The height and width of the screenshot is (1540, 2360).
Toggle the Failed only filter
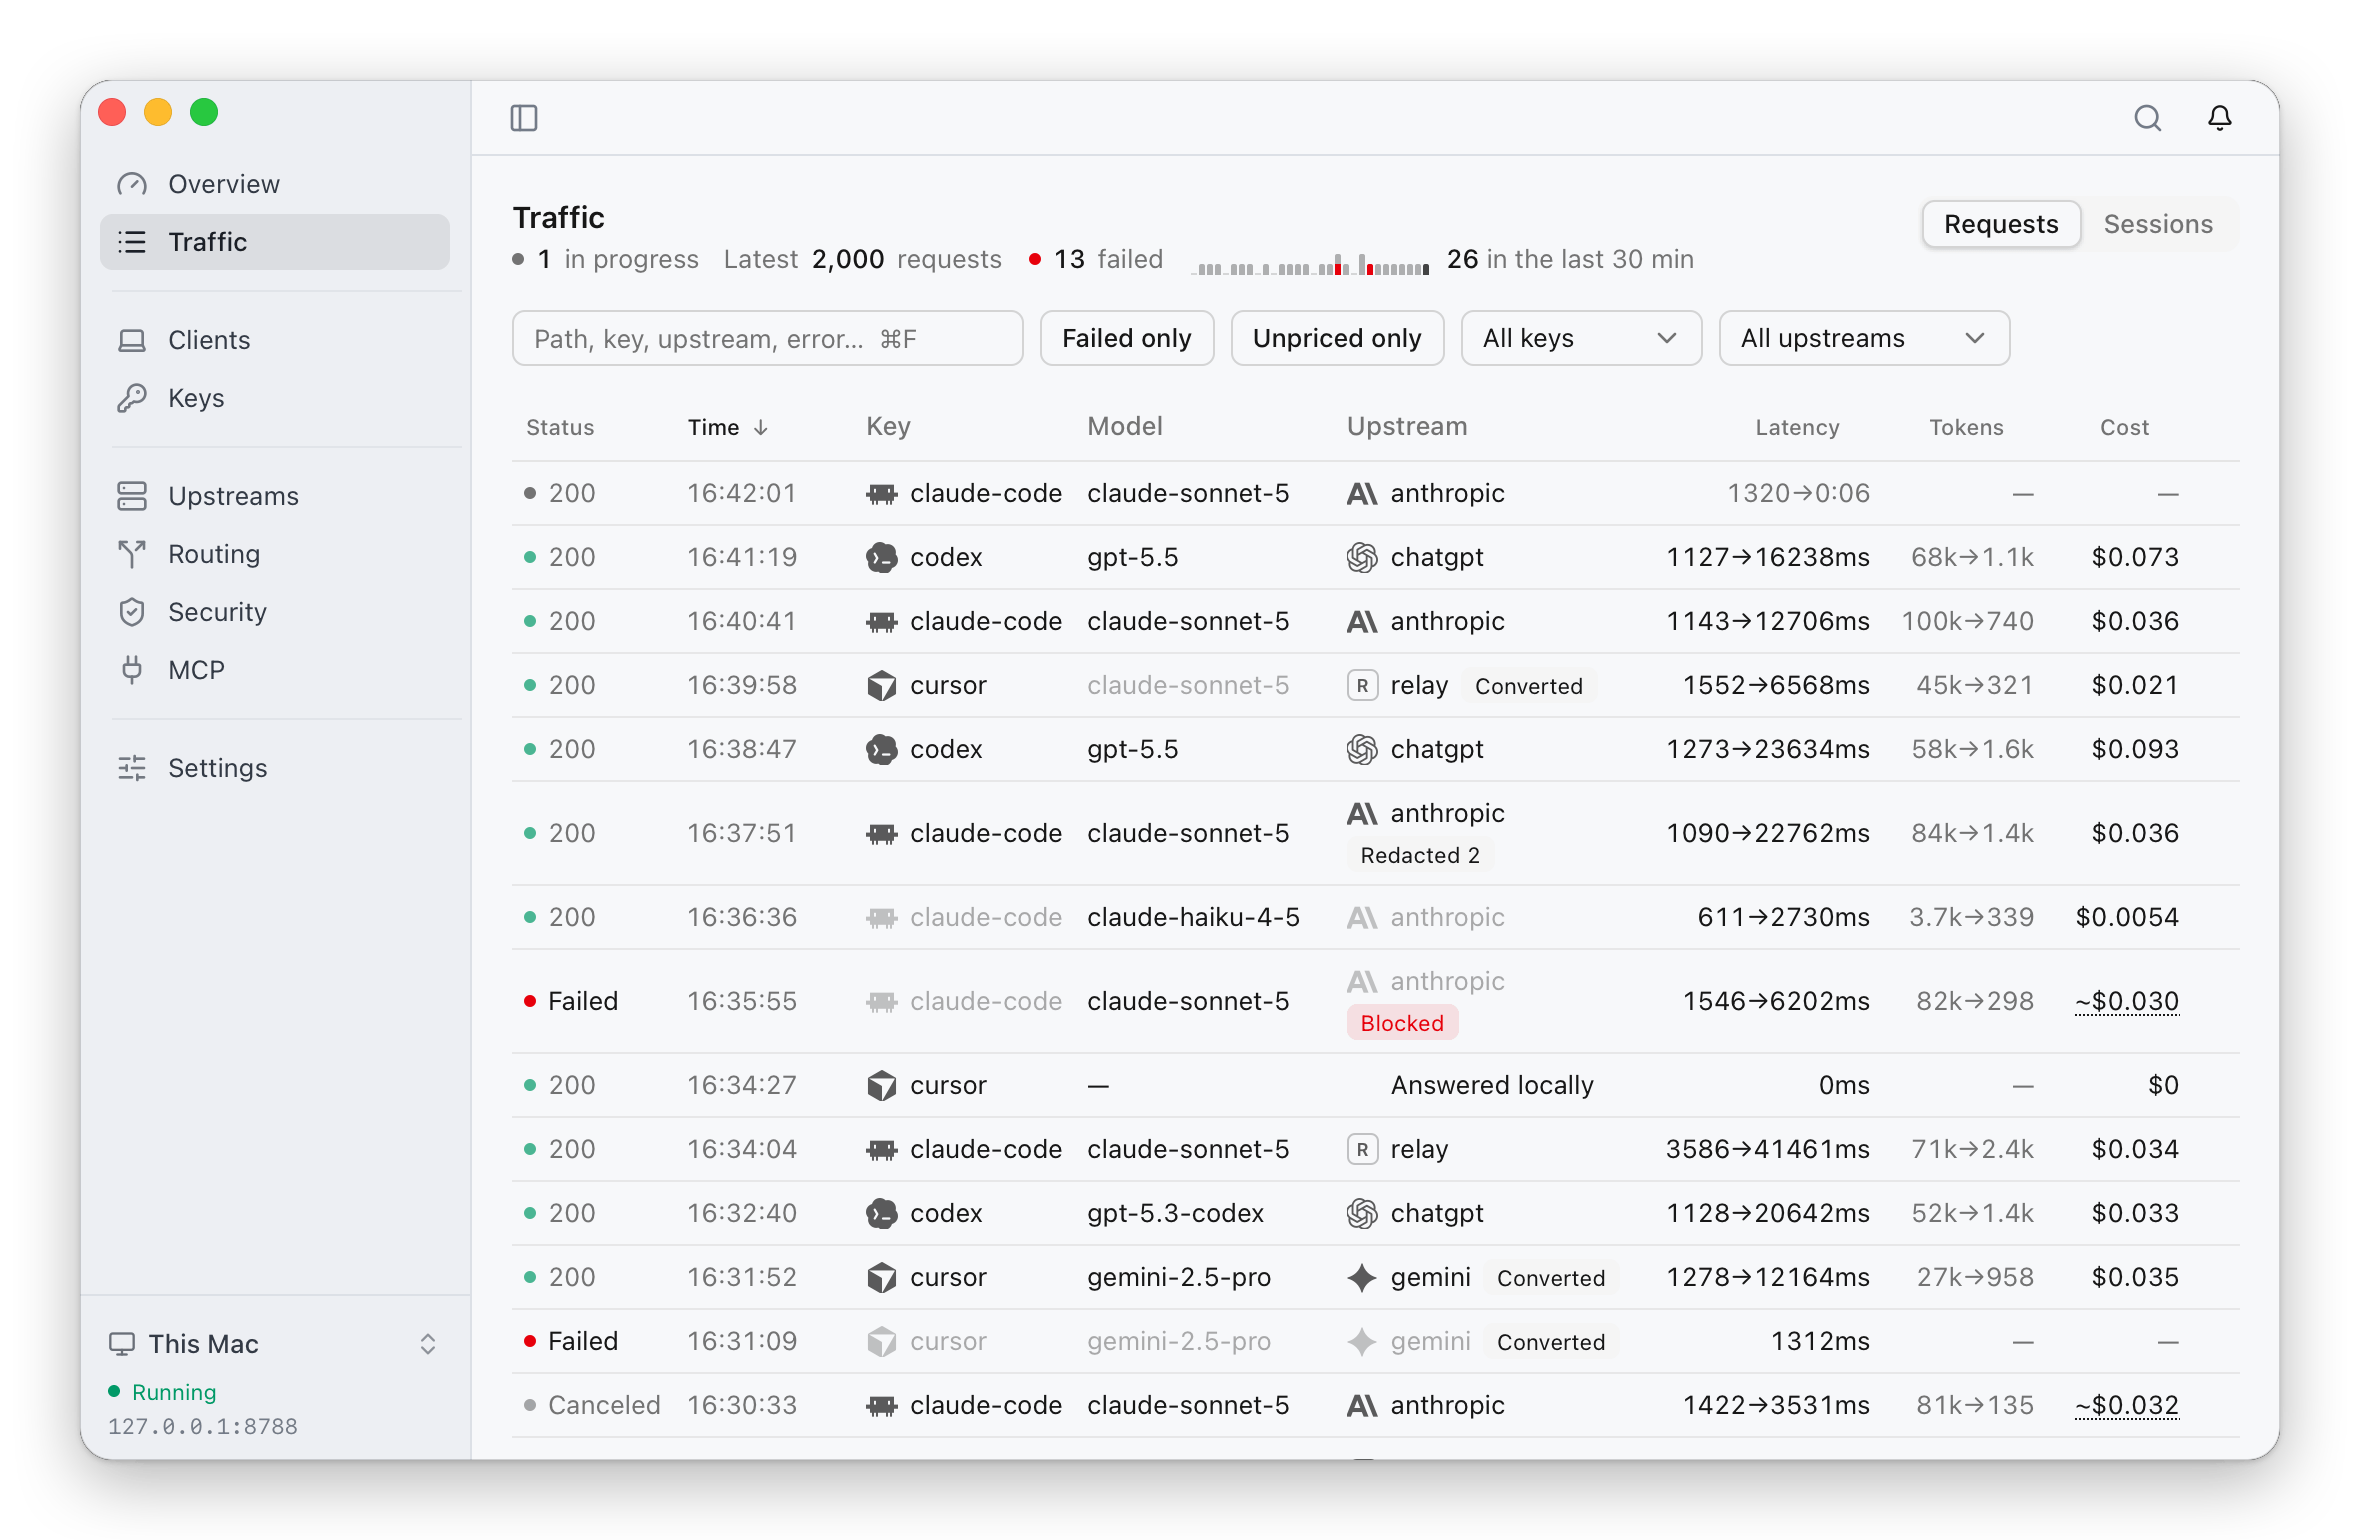click(1127, 338)
